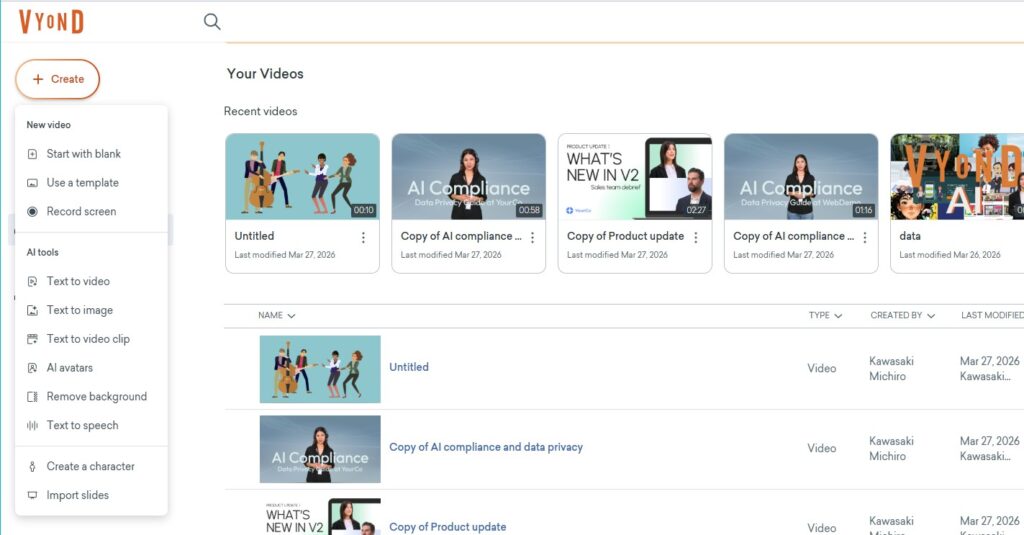The height and width of the screenshot is (535, 1024).
Task: Click the Text to speech waveform icon
Action: [33, 426]
